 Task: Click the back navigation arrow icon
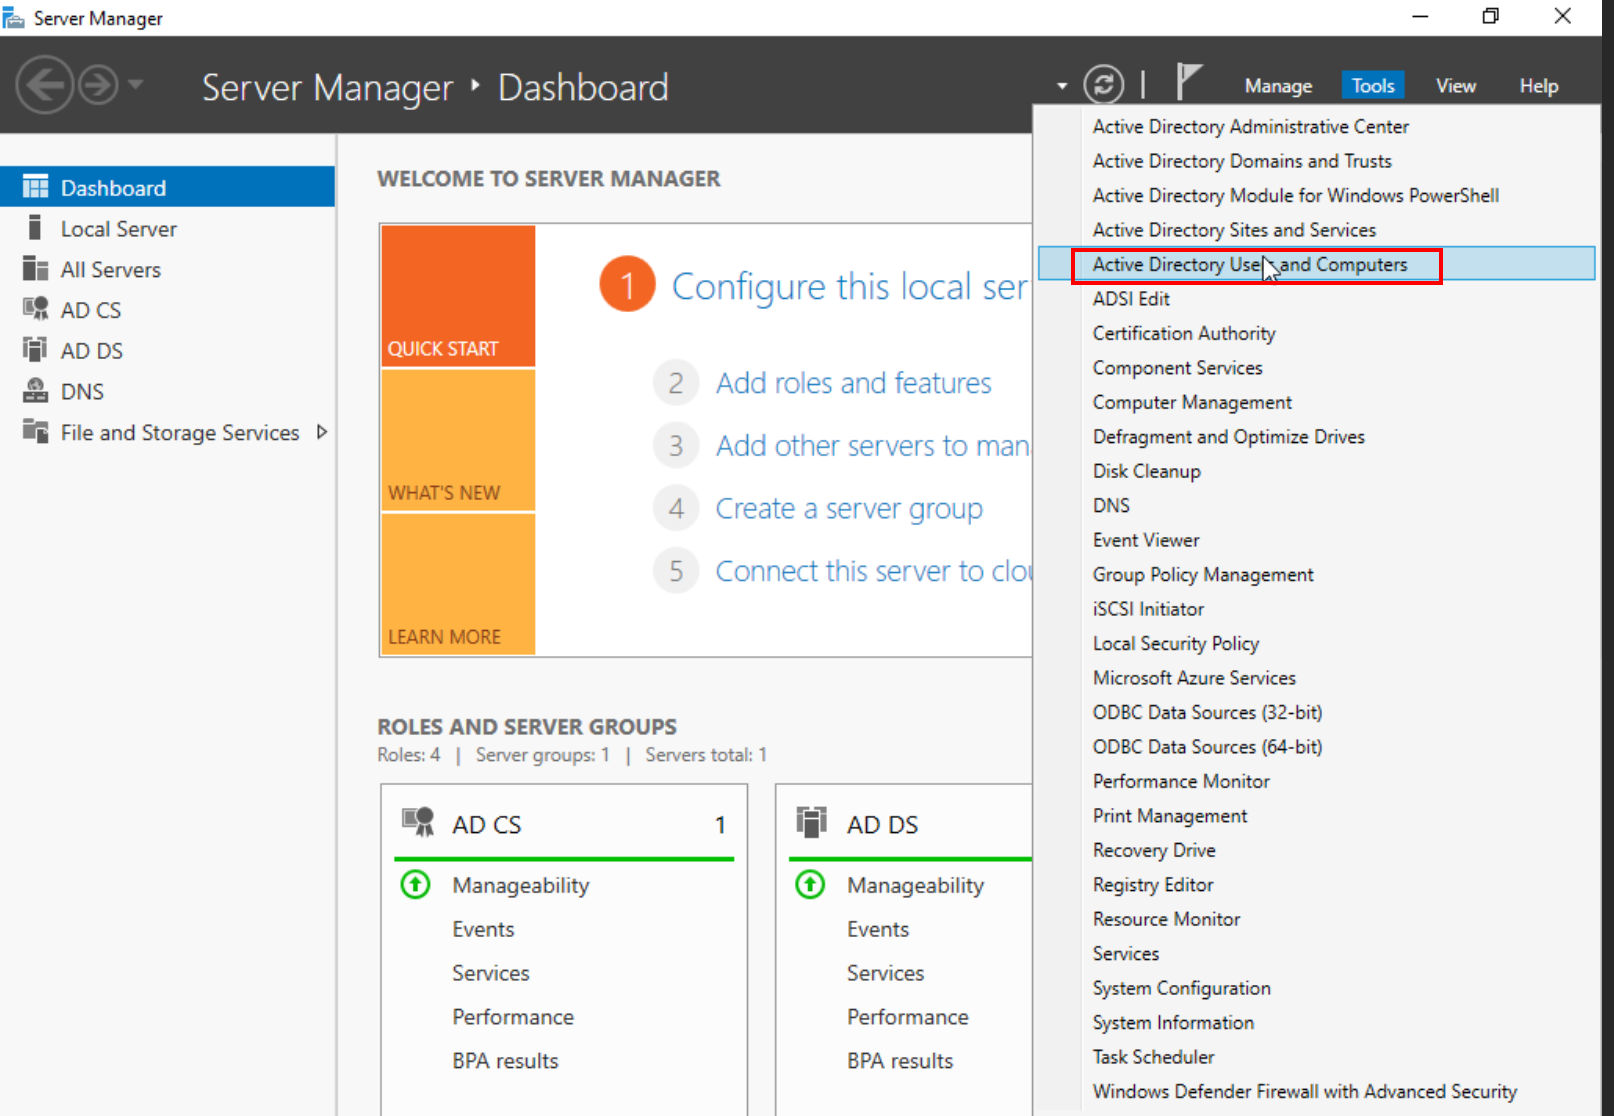[44, 85]
